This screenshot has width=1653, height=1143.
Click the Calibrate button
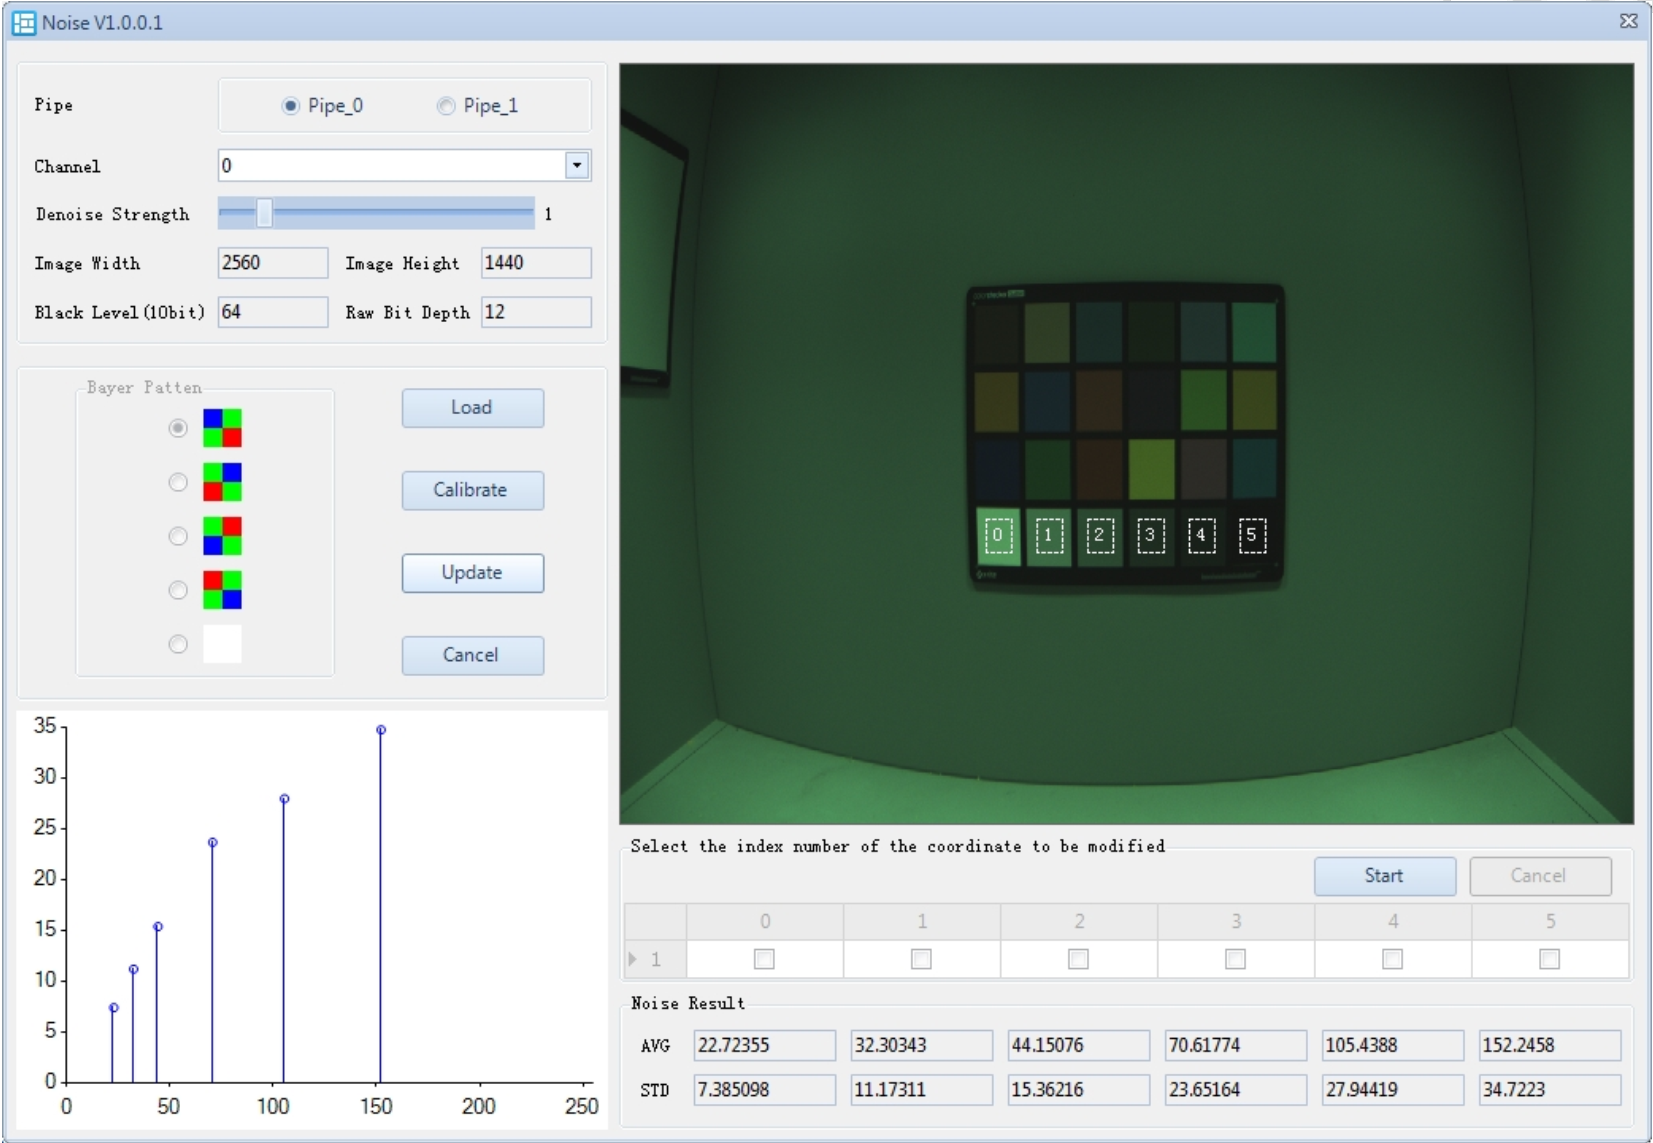coord(472,490)
